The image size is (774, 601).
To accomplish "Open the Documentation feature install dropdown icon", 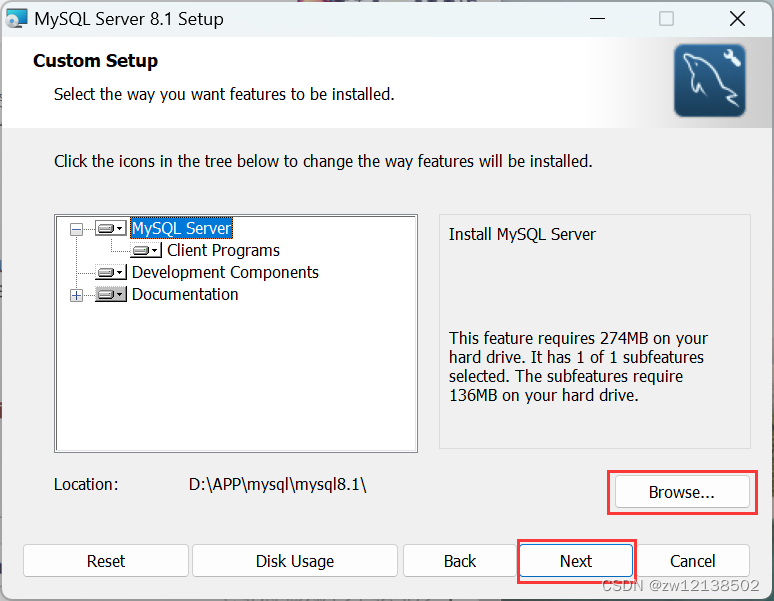I will tap(111, 295).
